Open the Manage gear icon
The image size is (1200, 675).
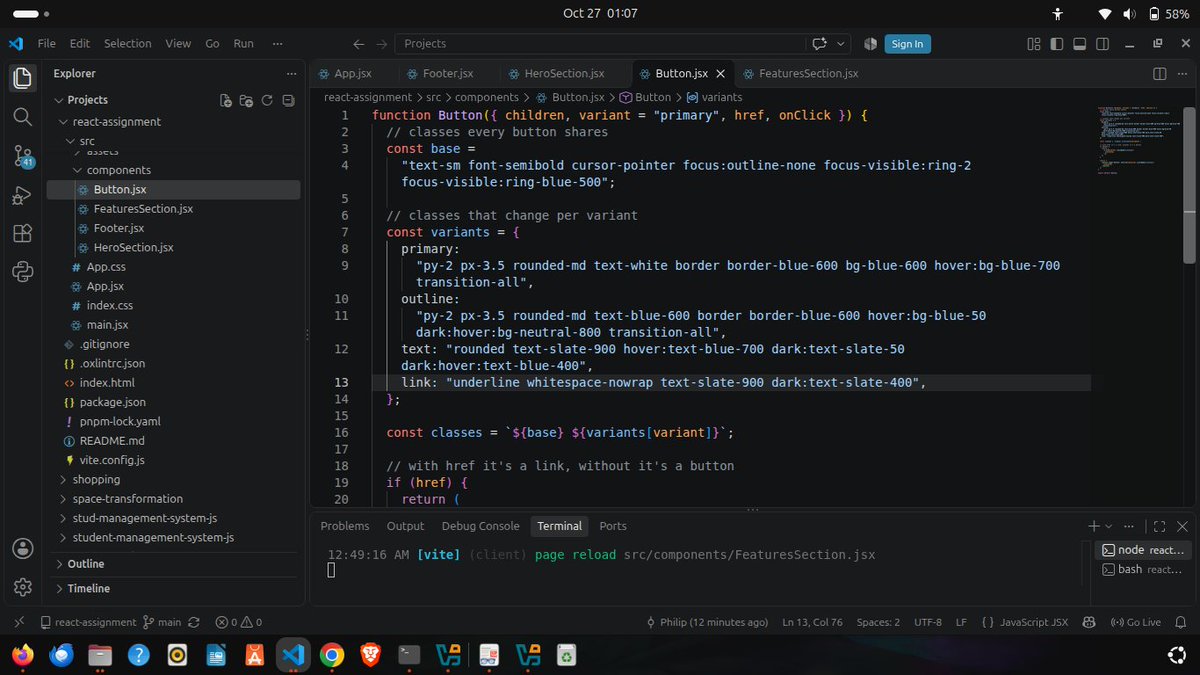click(x=22, y=587)
